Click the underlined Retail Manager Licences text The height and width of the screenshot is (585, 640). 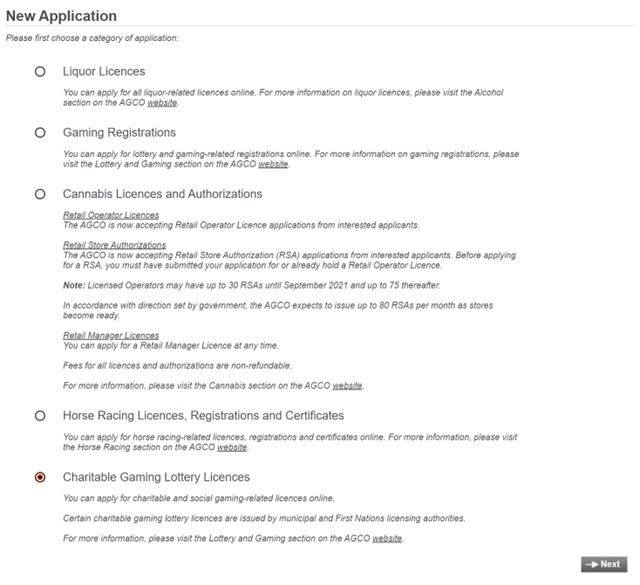point(110,335)
